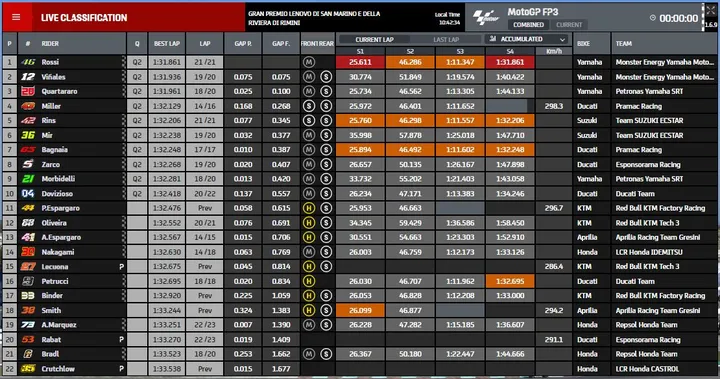Click the MotoGP logo
This screenshot has height=379, width=720.
(486, 18)
